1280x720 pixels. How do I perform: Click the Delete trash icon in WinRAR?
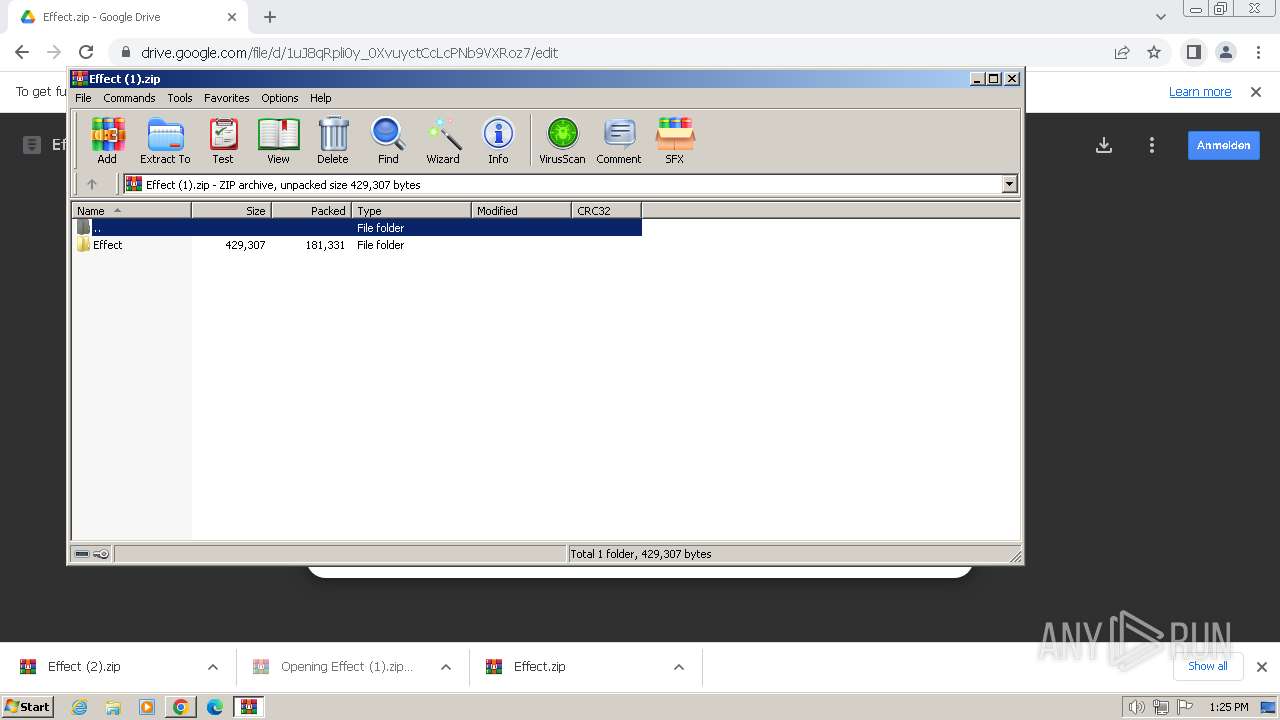(x=333, y=140)
